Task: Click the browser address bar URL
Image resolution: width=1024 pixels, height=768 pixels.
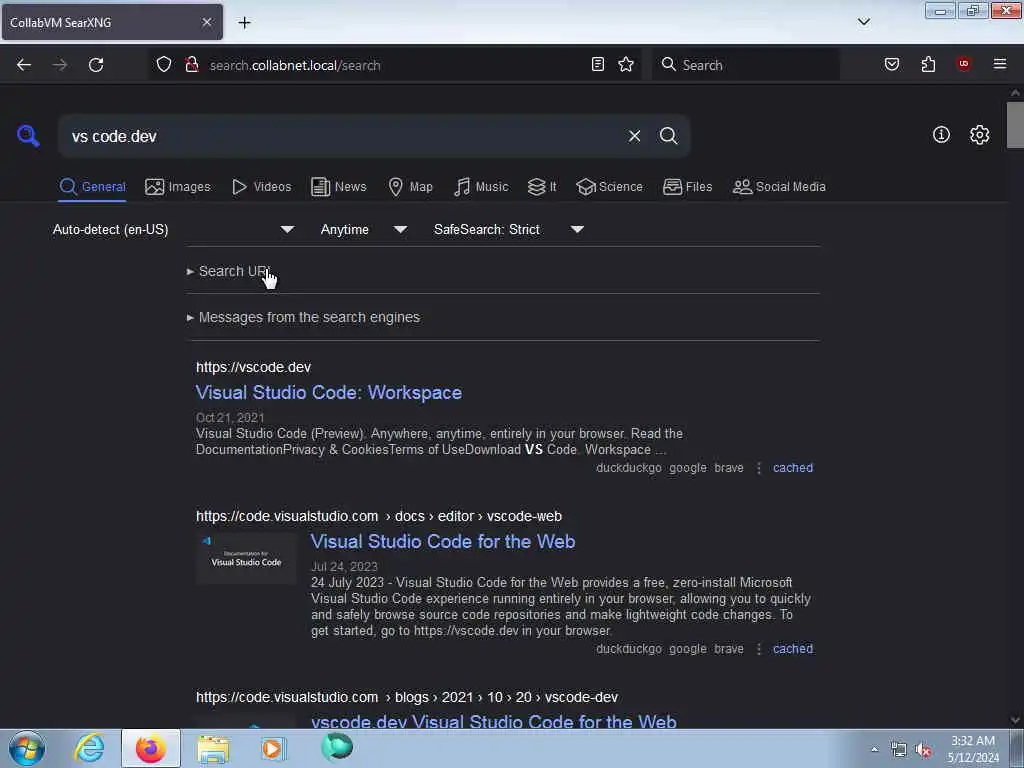Action: tap(295, 65)
